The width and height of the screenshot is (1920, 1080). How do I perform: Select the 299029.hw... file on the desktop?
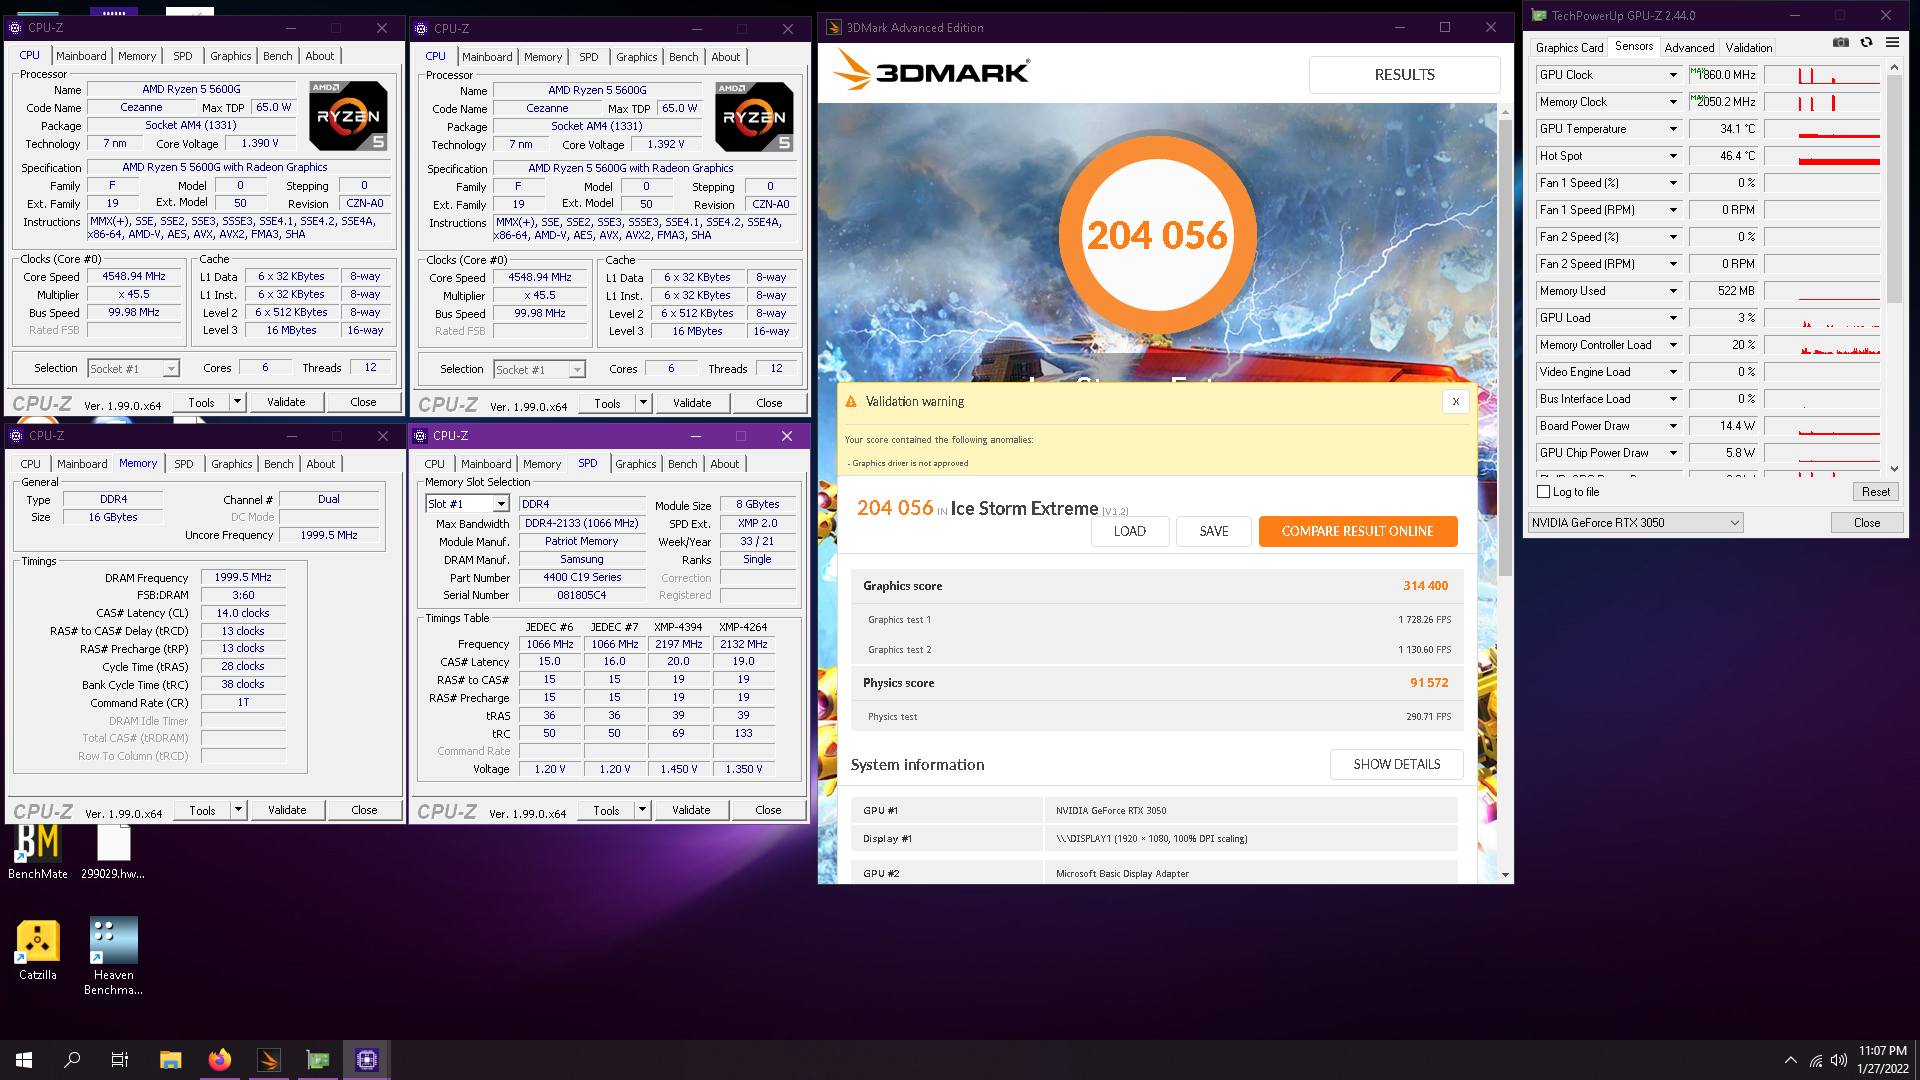113,850
